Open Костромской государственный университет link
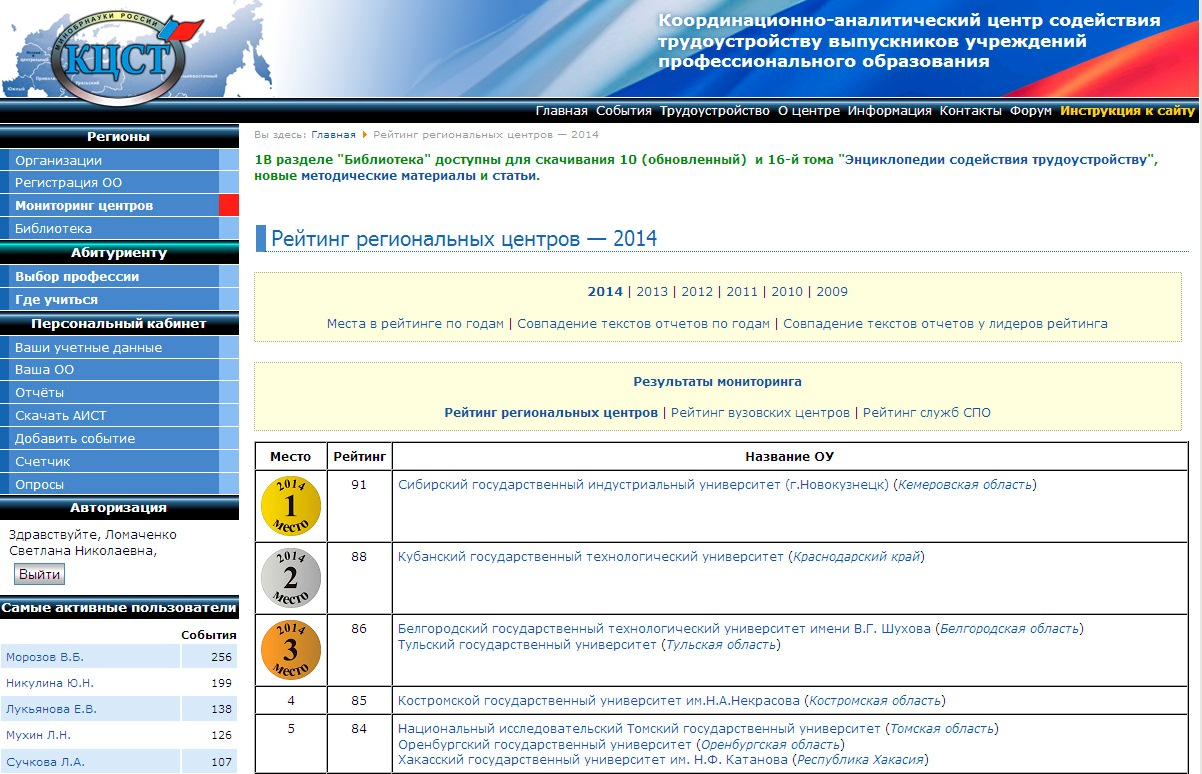Image resolution: width=1202 pixels, height=774 pixels. (600, 701)
